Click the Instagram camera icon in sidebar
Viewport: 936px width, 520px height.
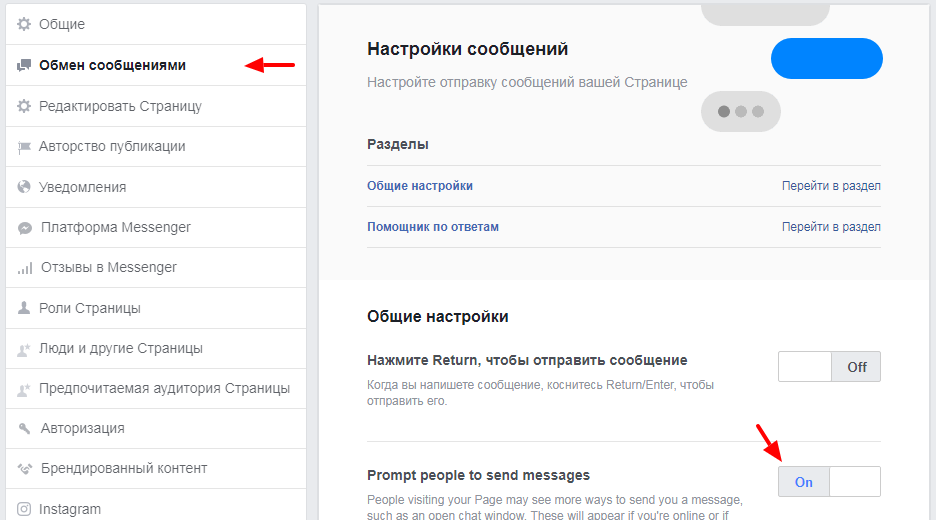click(x=24, y=509)
